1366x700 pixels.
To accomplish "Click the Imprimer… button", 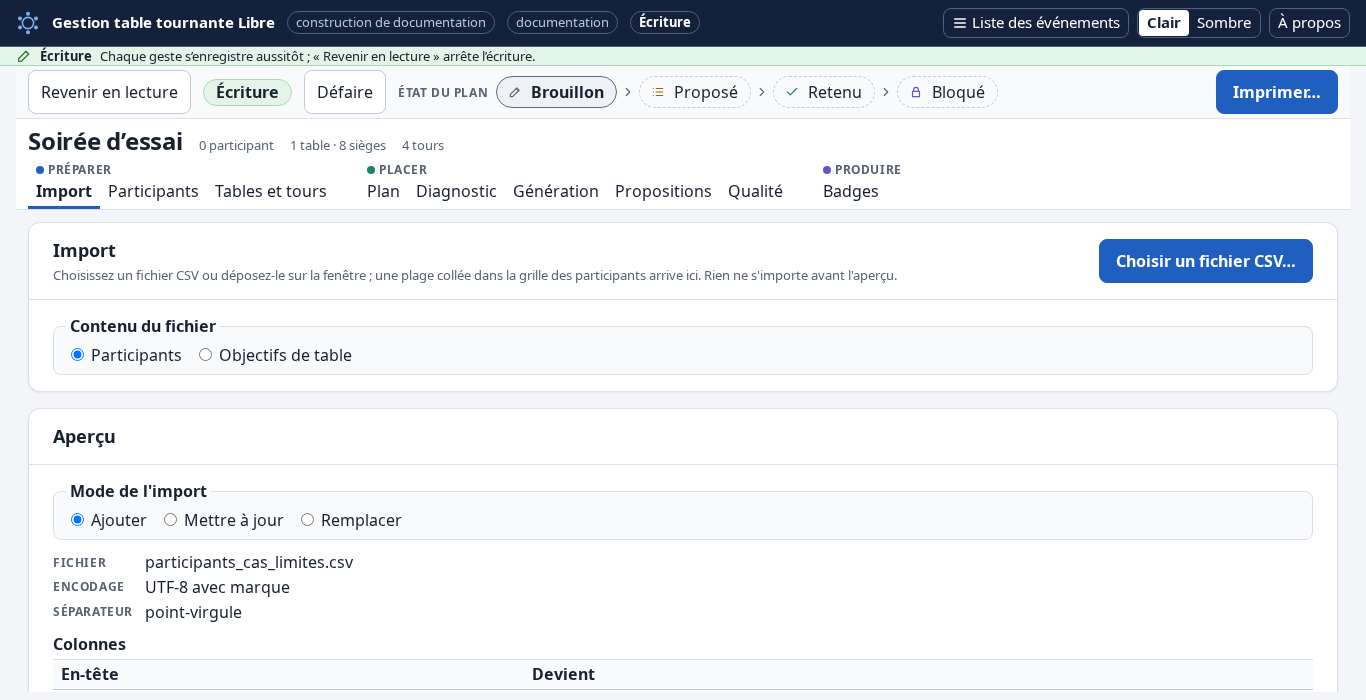I will point(1277,92).
